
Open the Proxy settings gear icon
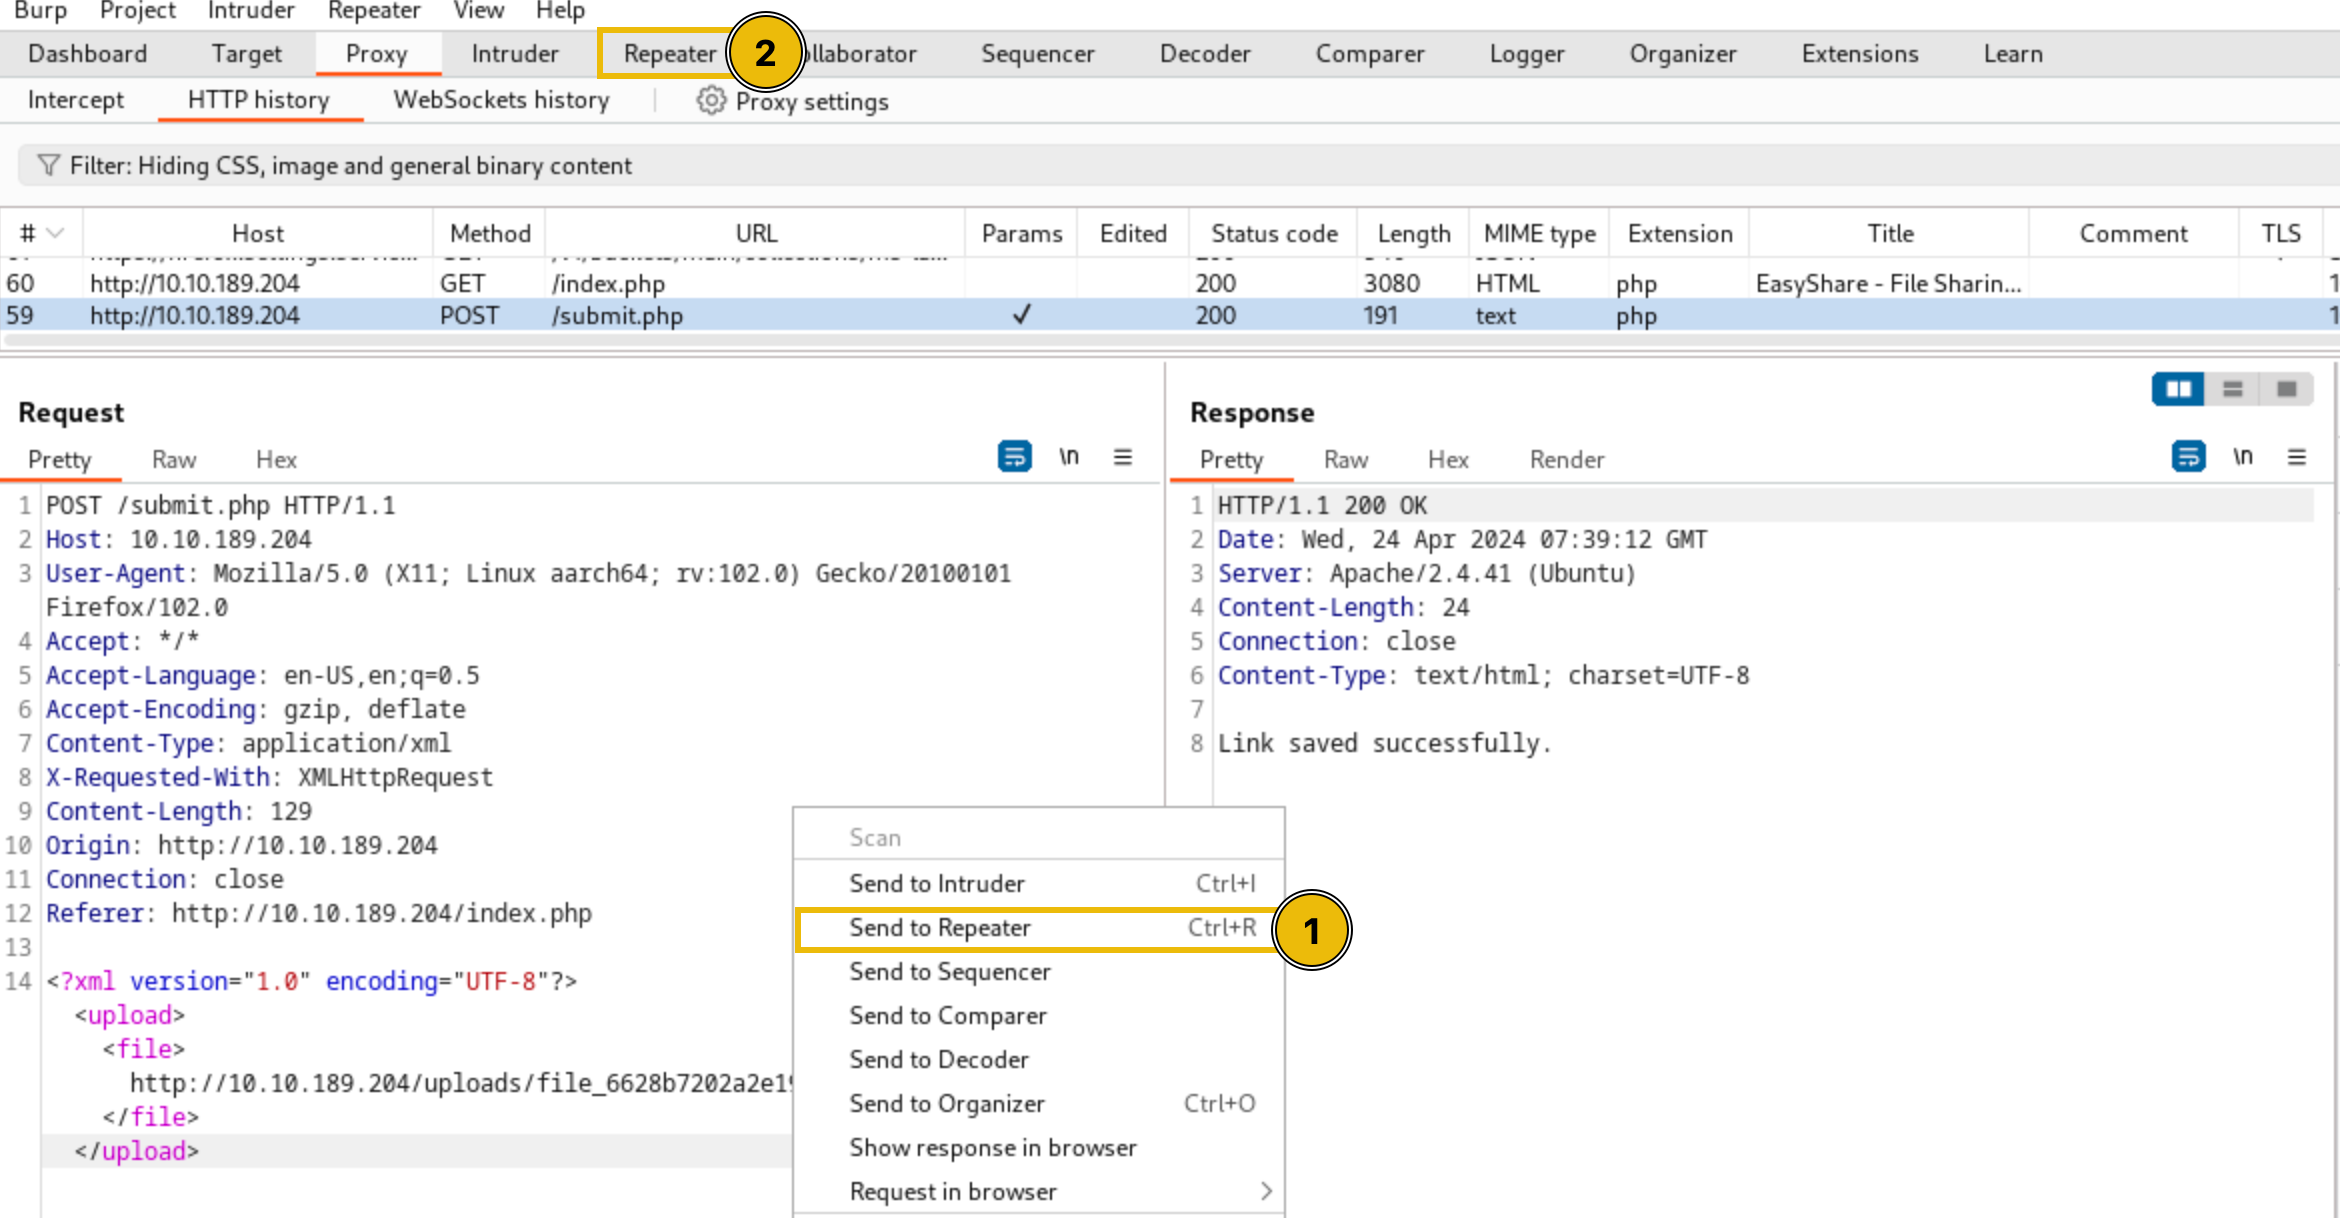[x=710, y=101]
